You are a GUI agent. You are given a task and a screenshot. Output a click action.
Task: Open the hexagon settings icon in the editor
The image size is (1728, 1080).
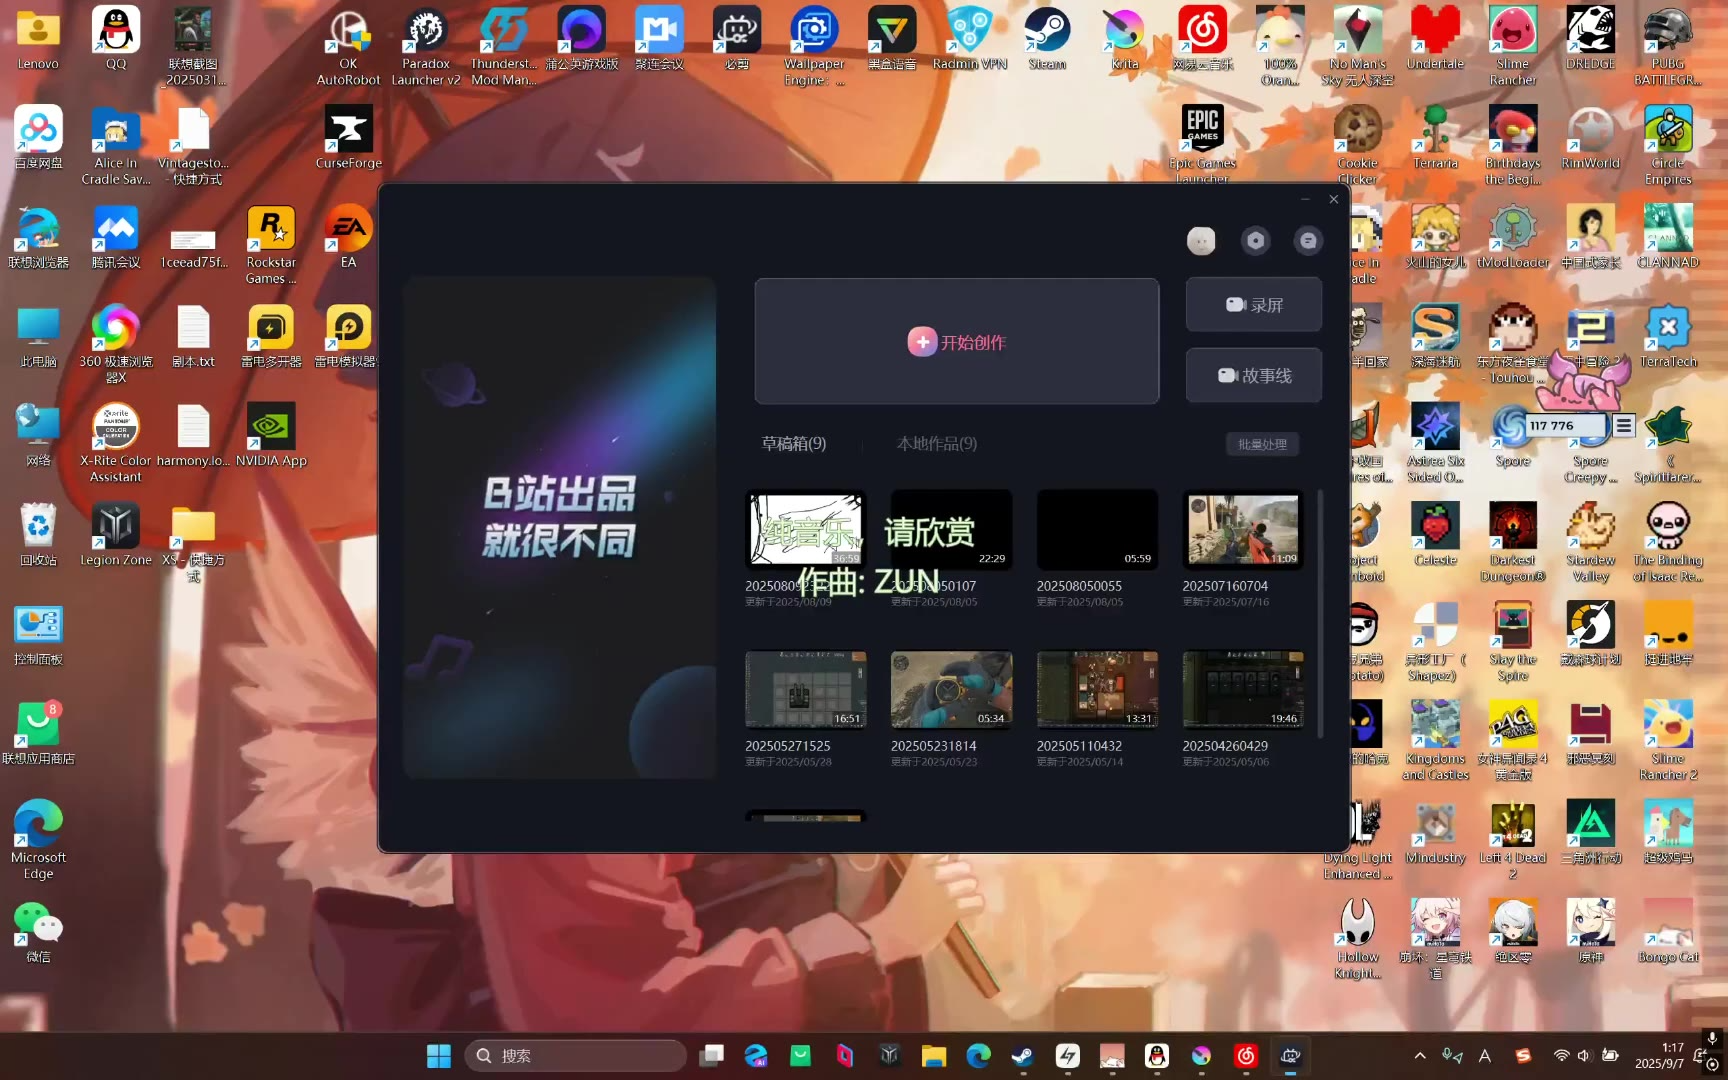(1255, 240)
